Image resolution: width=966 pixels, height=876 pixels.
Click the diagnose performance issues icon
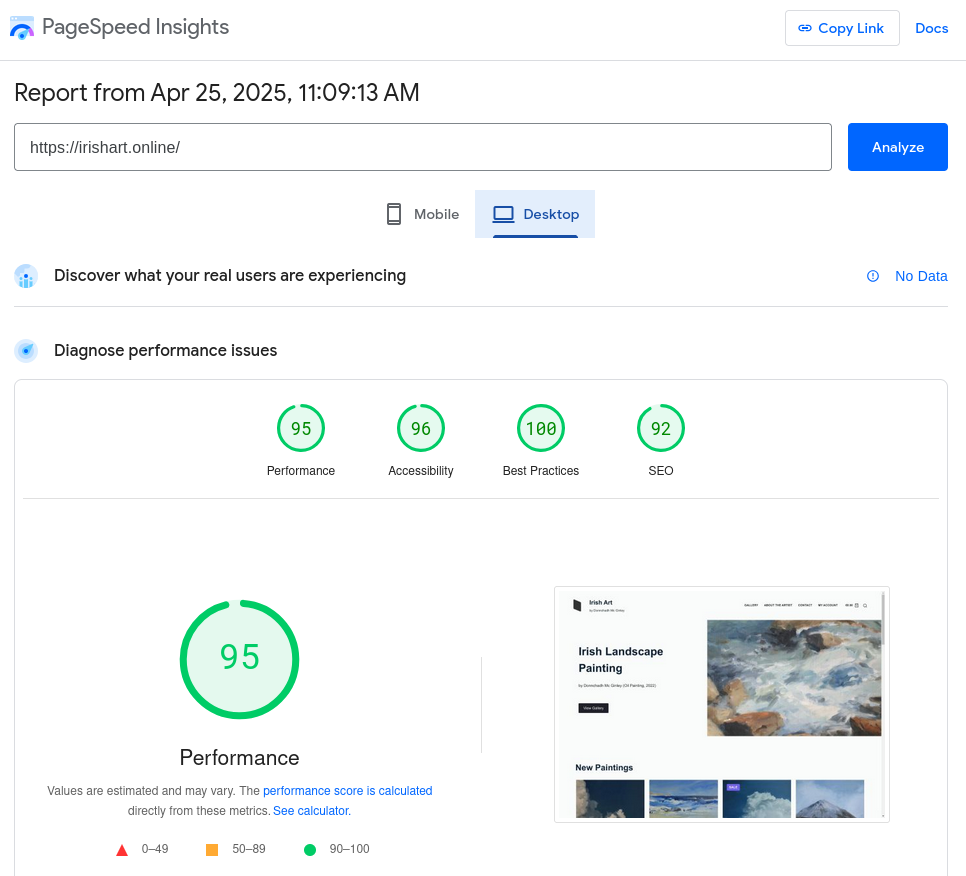click(x=26, y=351)
